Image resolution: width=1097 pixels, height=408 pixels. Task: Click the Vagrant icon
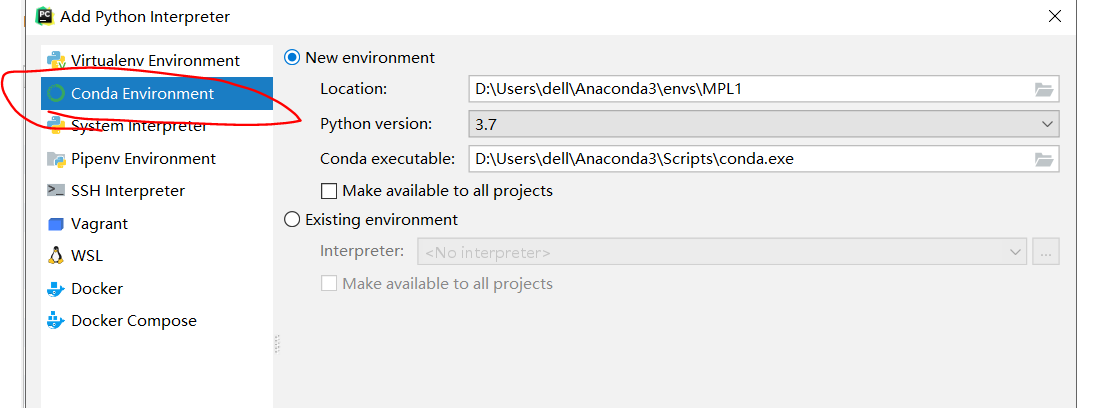[x=56, y=224]
